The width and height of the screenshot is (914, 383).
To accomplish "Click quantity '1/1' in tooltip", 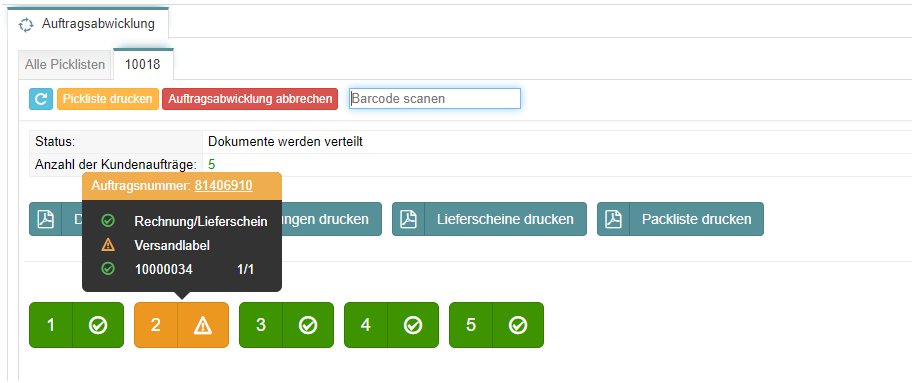I will [x=245, y=269].
